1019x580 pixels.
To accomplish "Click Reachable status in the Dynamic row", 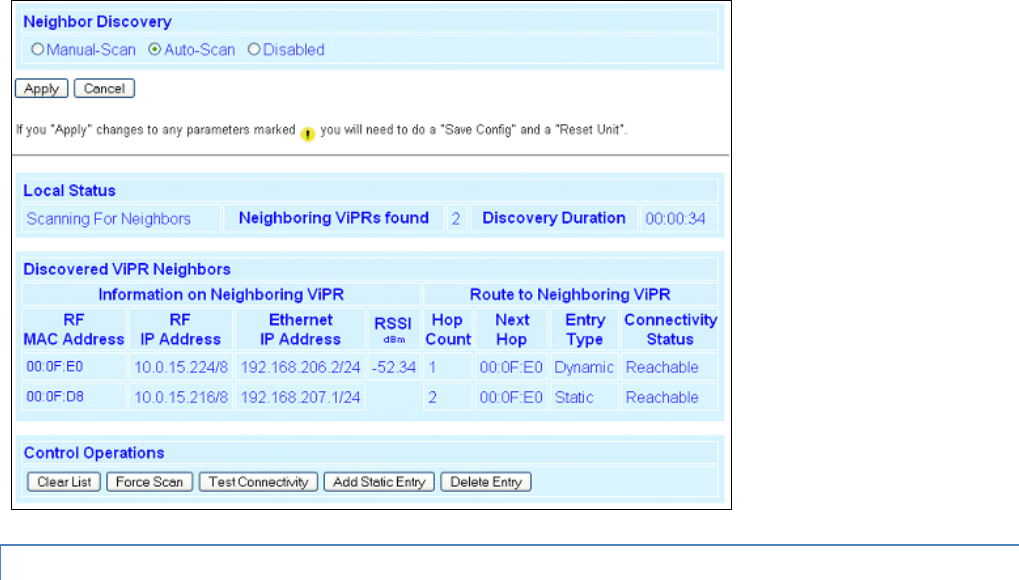I will [662, 367].
